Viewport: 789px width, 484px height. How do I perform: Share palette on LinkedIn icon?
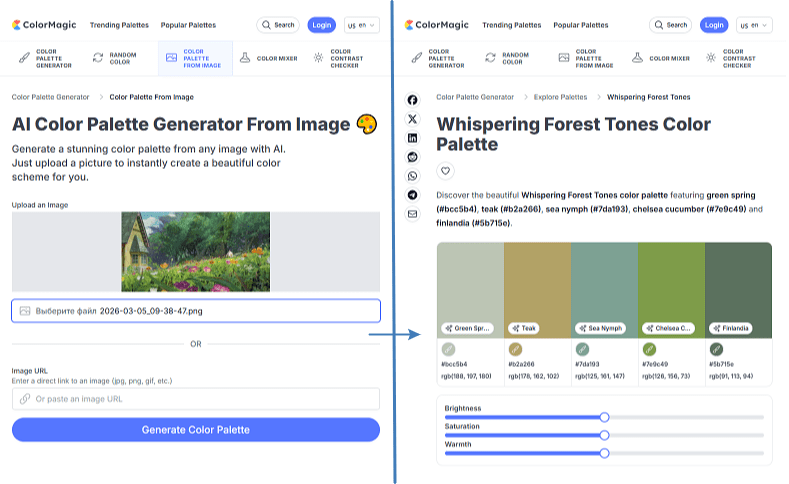point(412,138)
